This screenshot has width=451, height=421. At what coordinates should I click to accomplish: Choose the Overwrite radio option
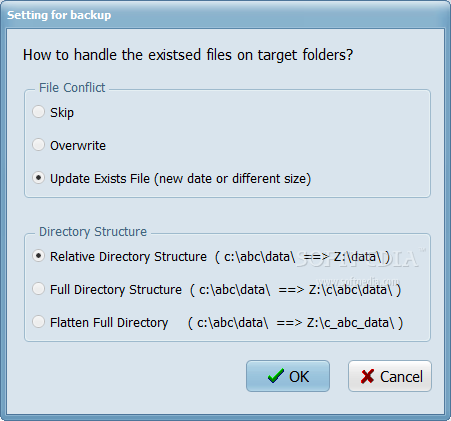tap(38, 145)
